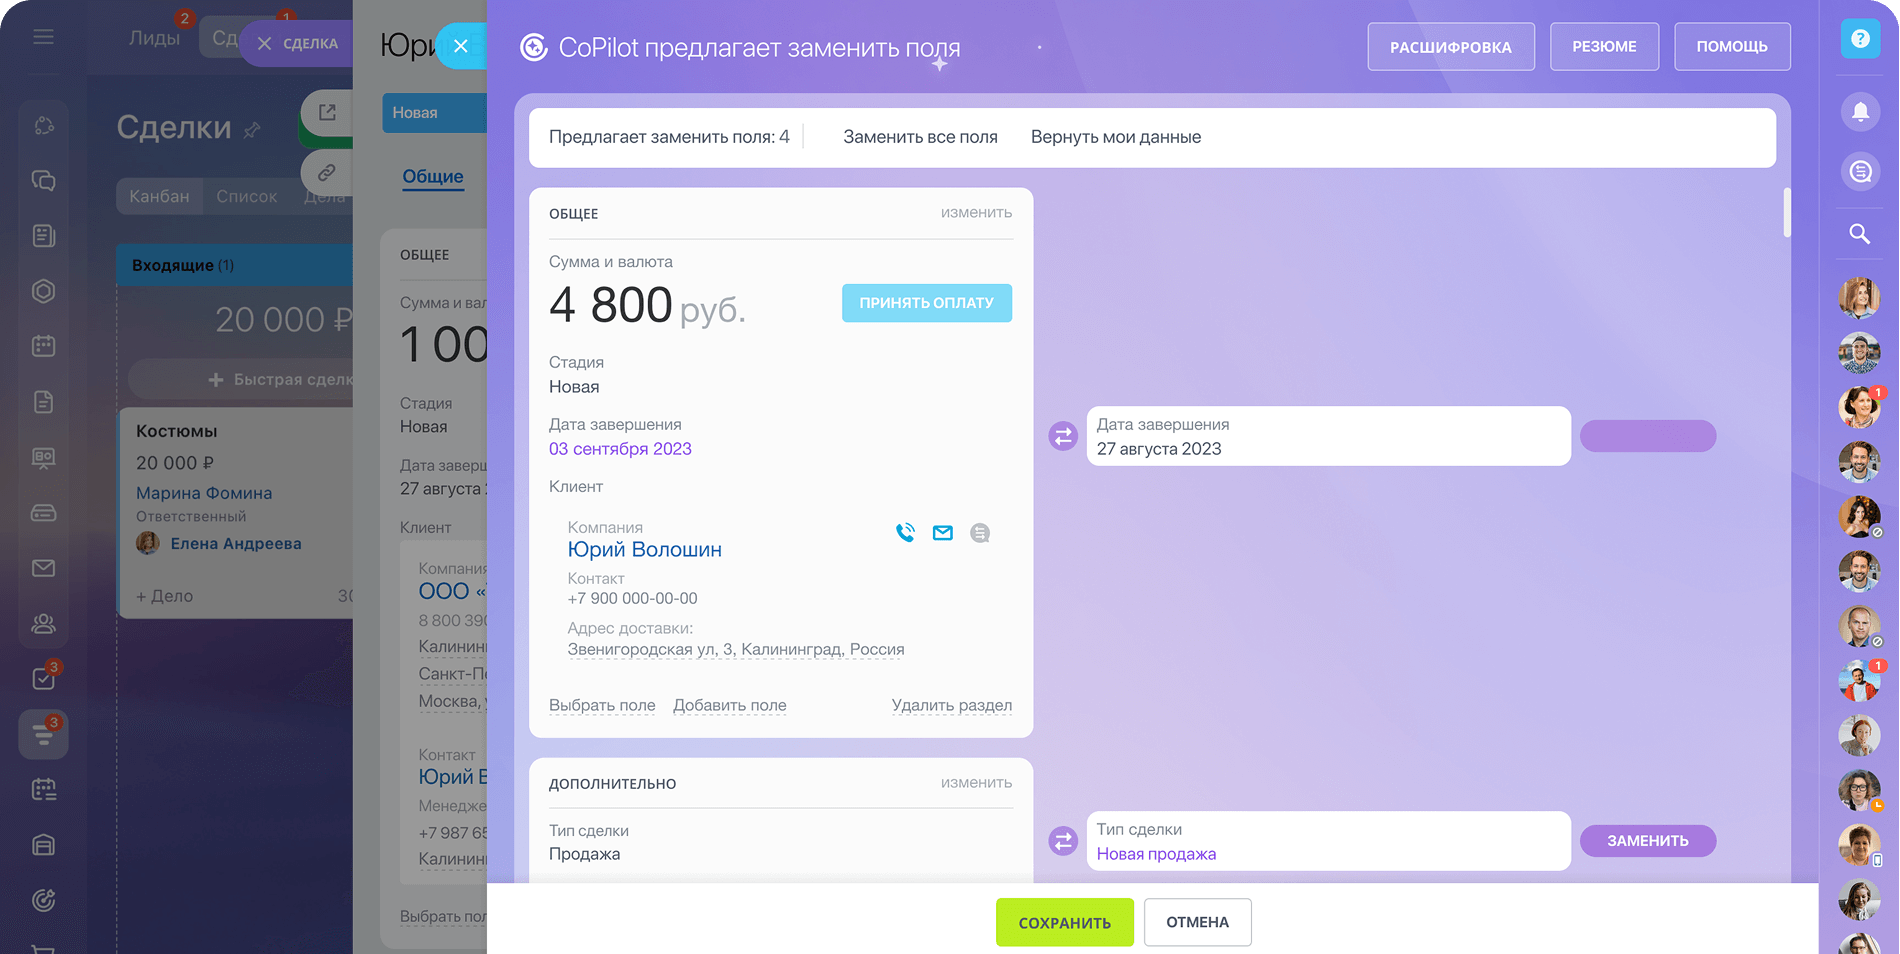The width and height of the screenshot is (1900, 954).
Task: Click the swap icon beside Тип сделки
Action: [x=1063, y=841]
